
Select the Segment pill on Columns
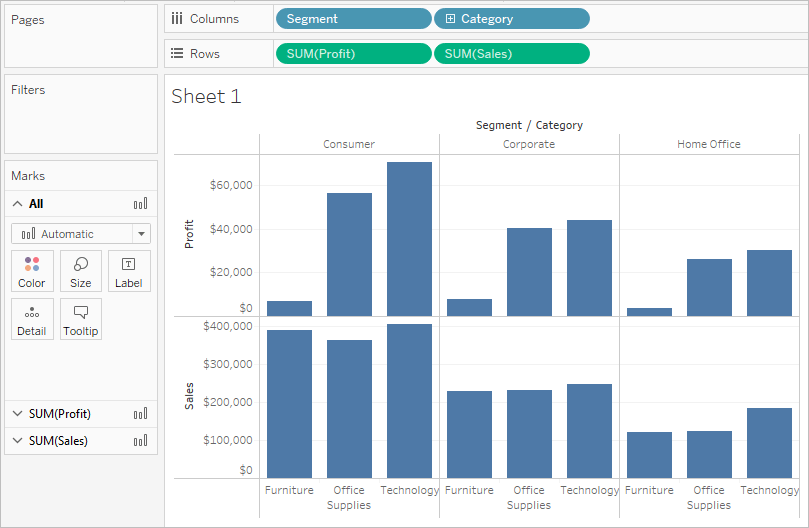(353, 19)
